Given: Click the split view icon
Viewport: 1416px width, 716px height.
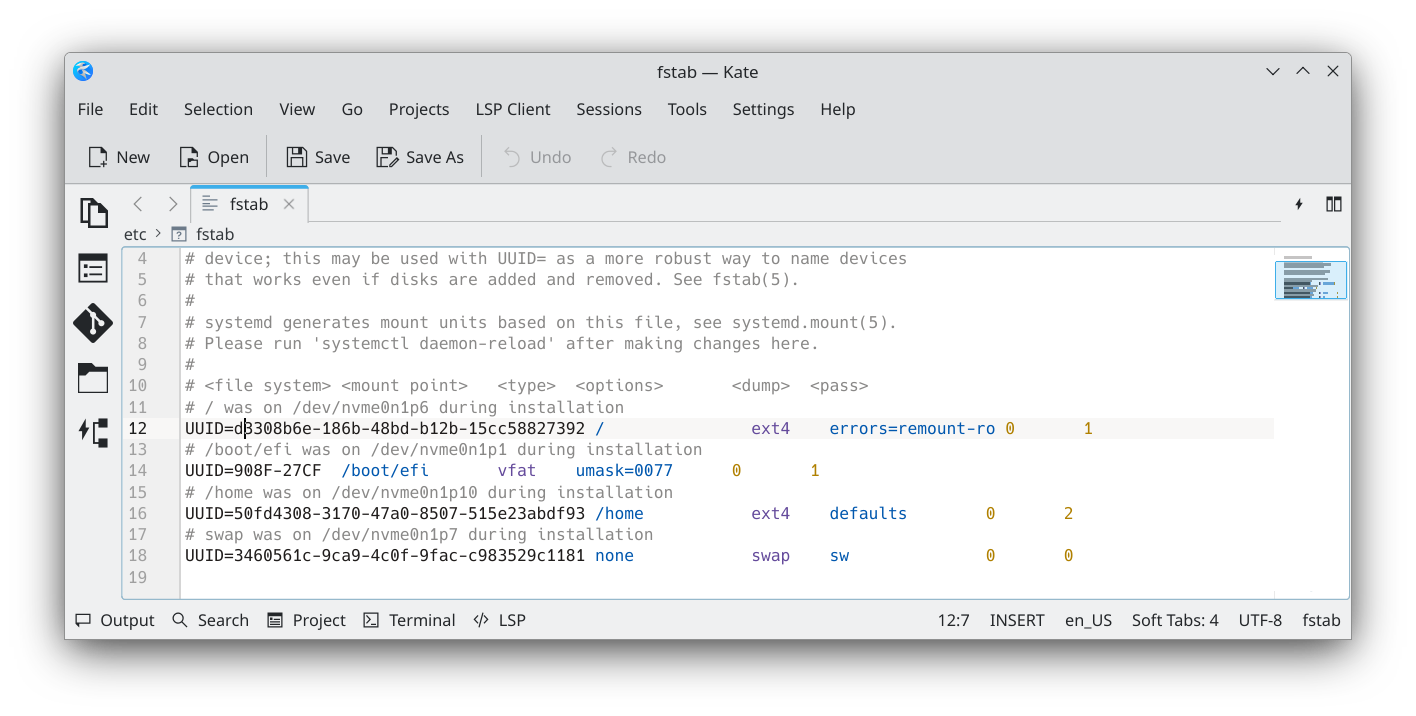Looking at the screenshot, I should point(1333,204).
